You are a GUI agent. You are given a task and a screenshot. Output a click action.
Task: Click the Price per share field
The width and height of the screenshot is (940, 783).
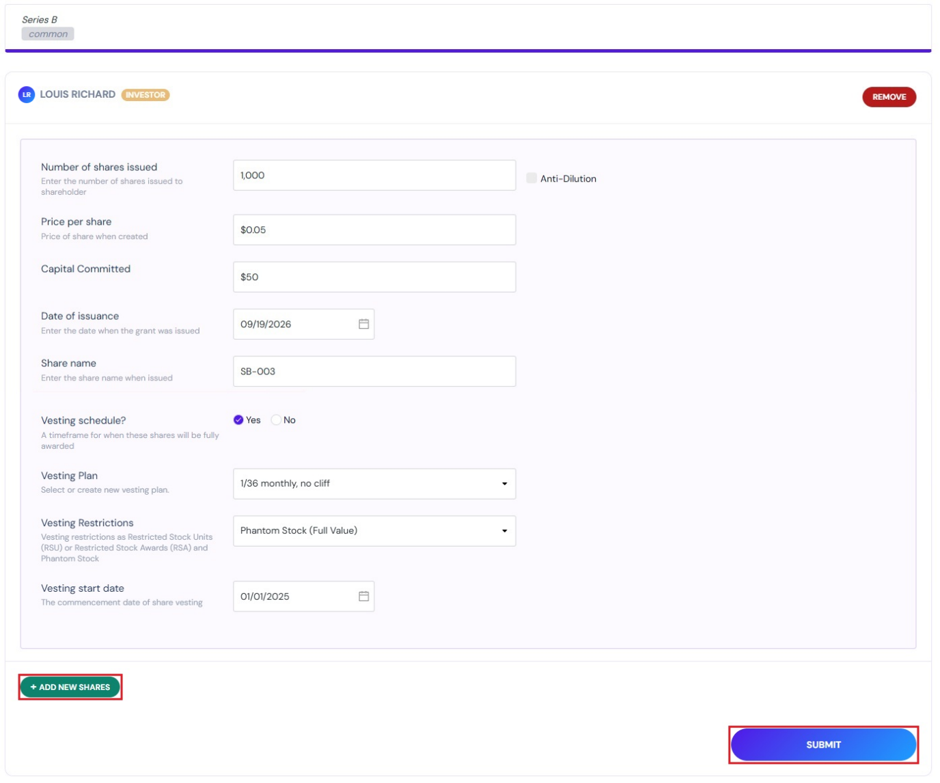(374, 230)
